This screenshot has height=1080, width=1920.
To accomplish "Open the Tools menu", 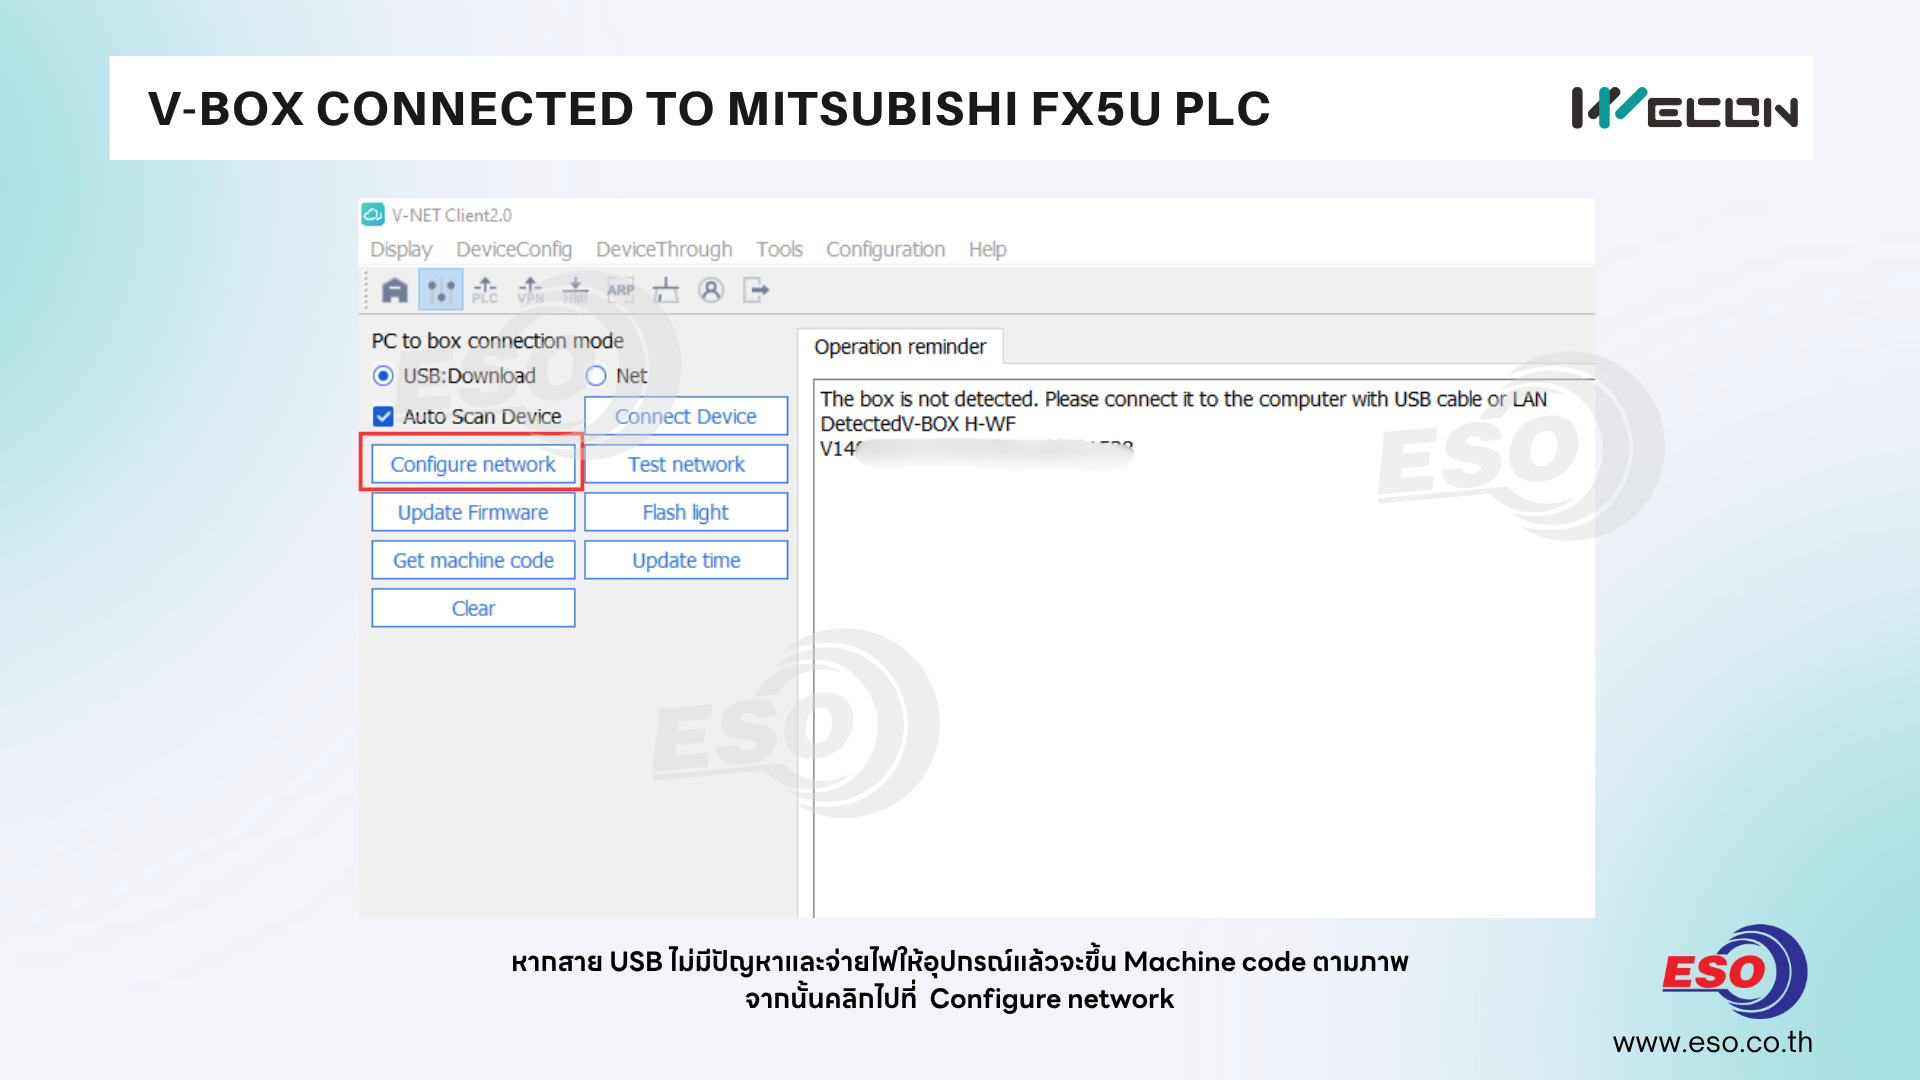I will [x=779, y=249].
